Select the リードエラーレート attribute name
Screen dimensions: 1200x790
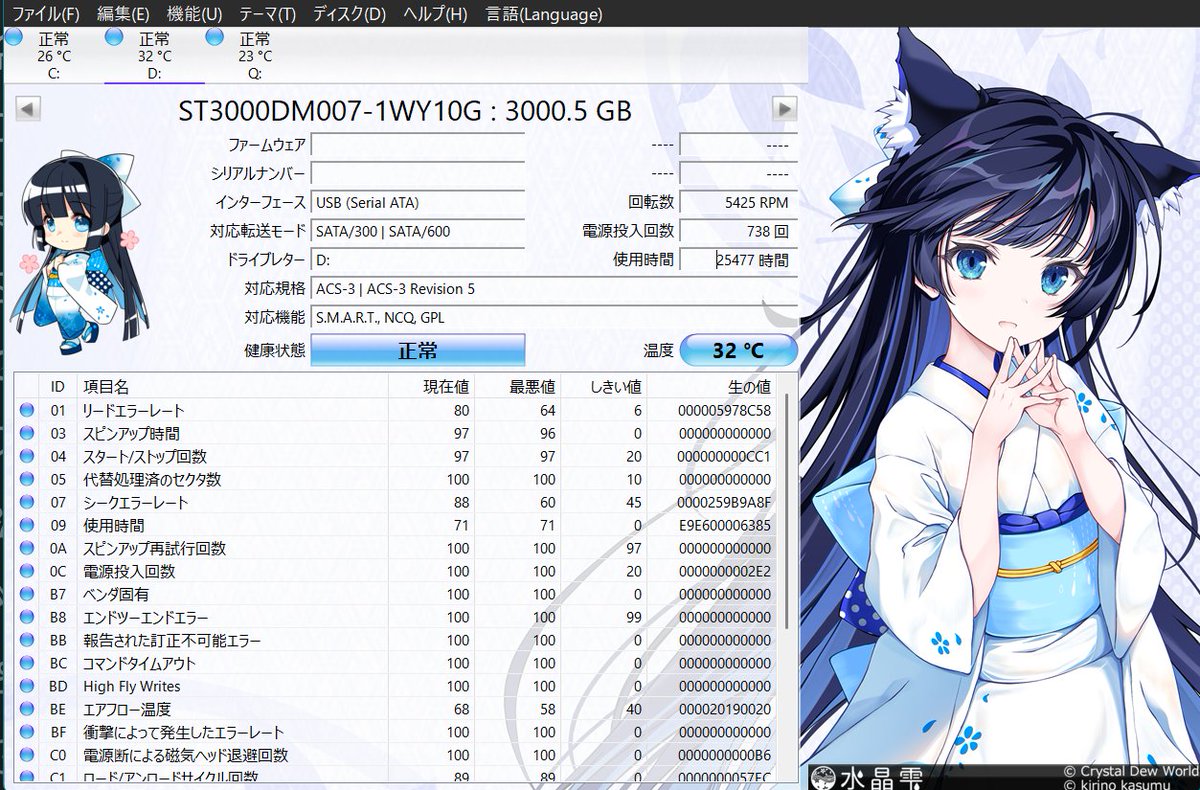(133, 410)
